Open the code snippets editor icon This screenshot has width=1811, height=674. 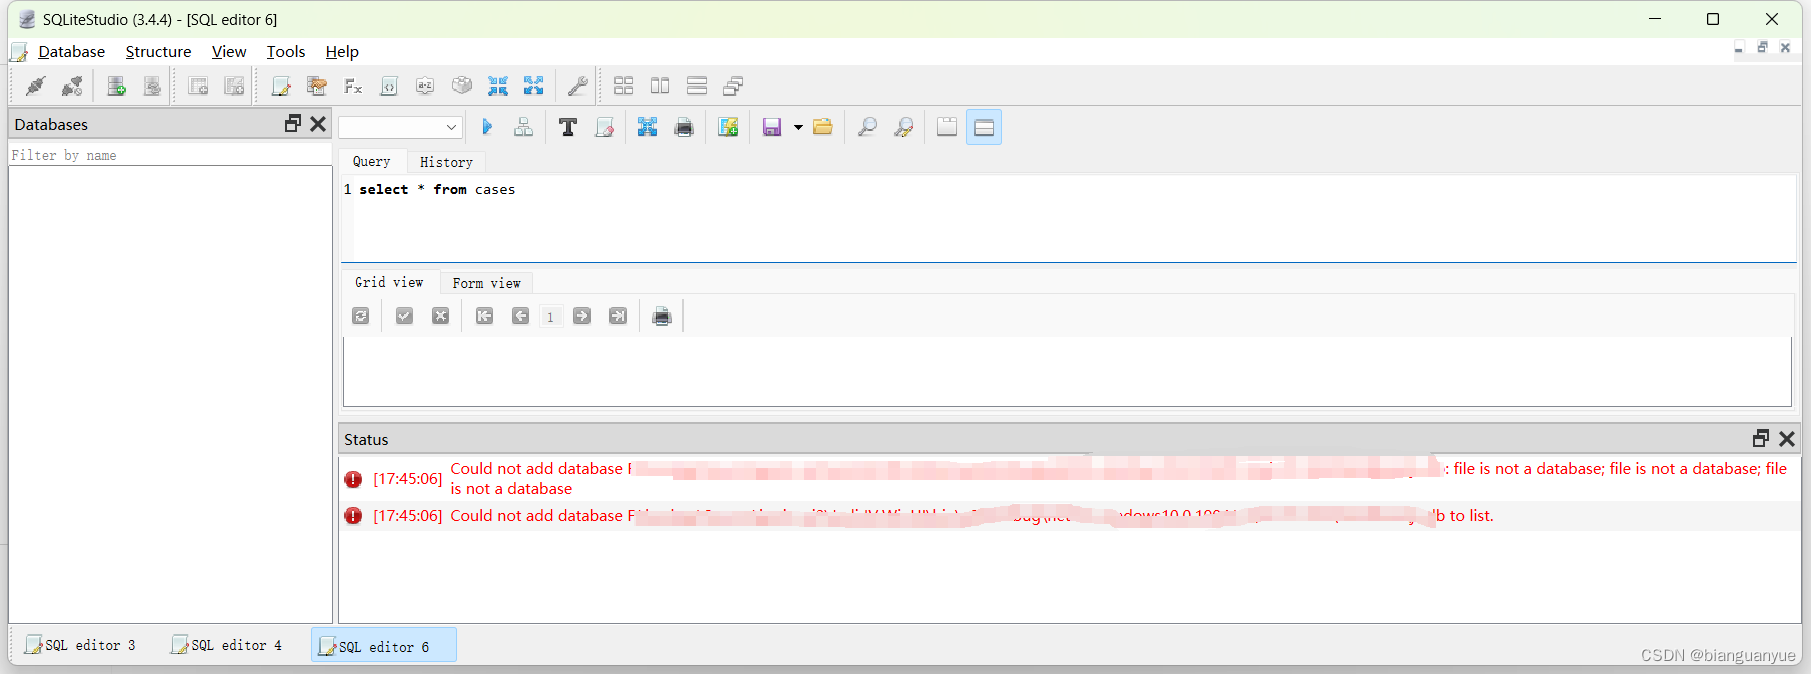(x=389, y=86)
